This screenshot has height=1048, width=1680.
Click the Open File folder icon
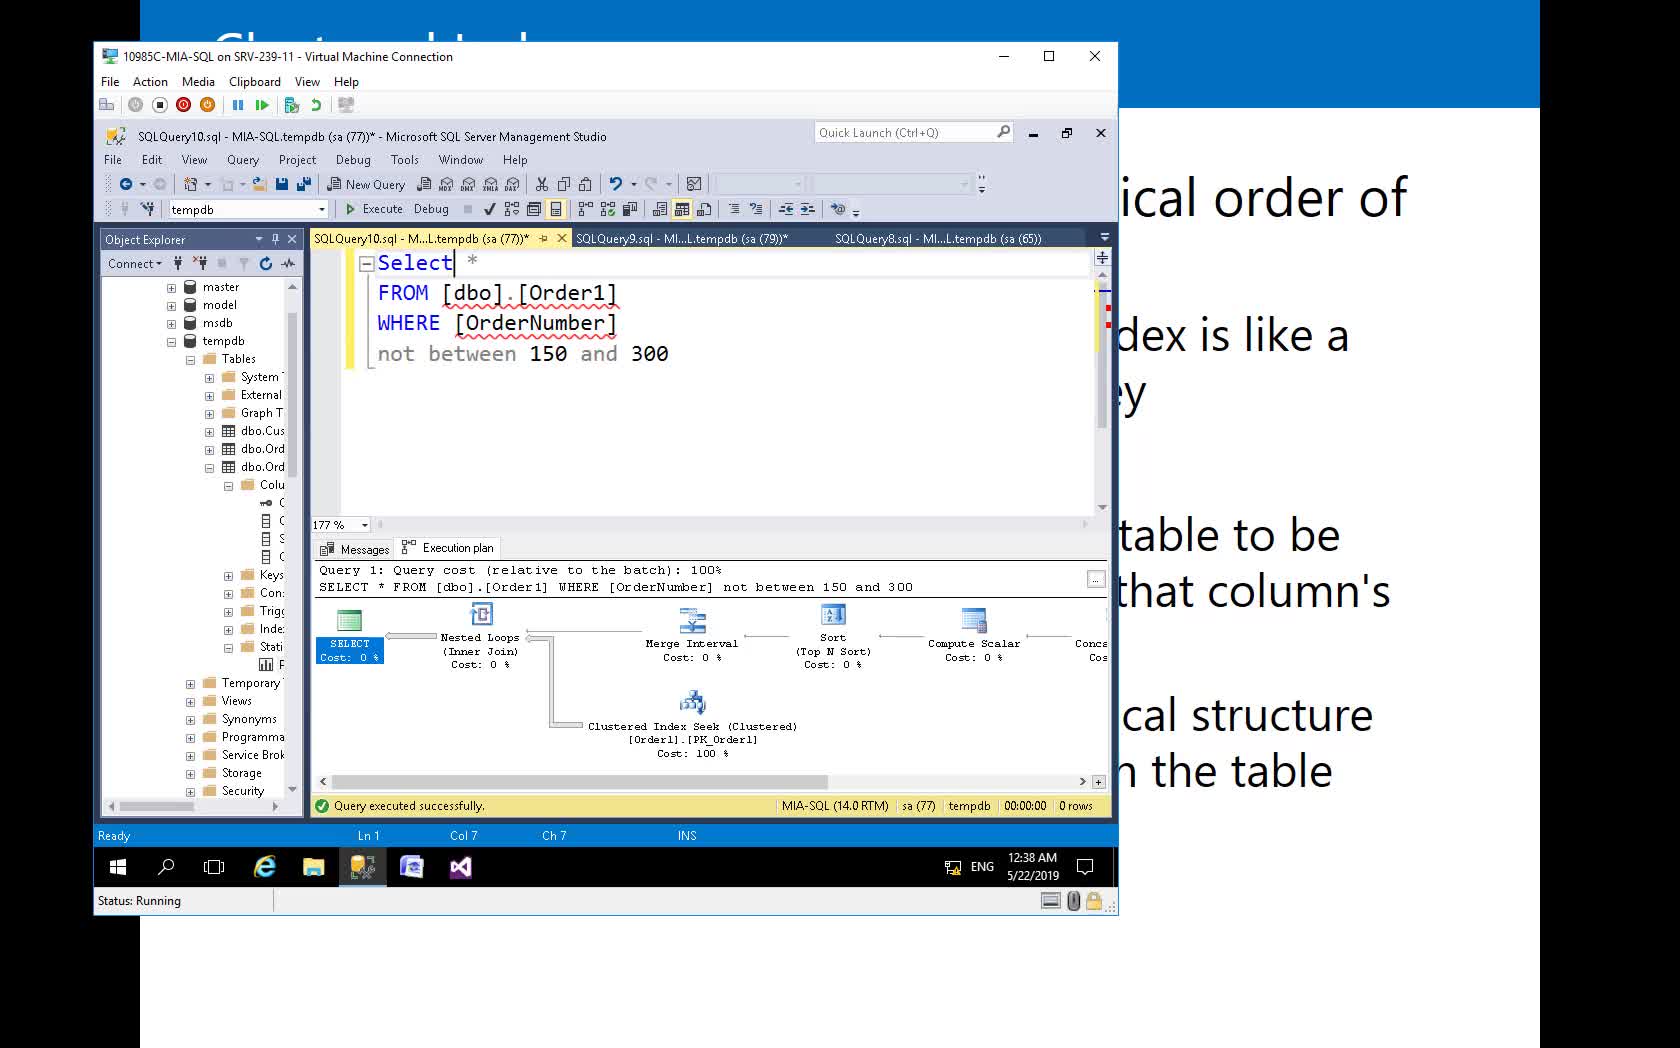tap(259, 184)
